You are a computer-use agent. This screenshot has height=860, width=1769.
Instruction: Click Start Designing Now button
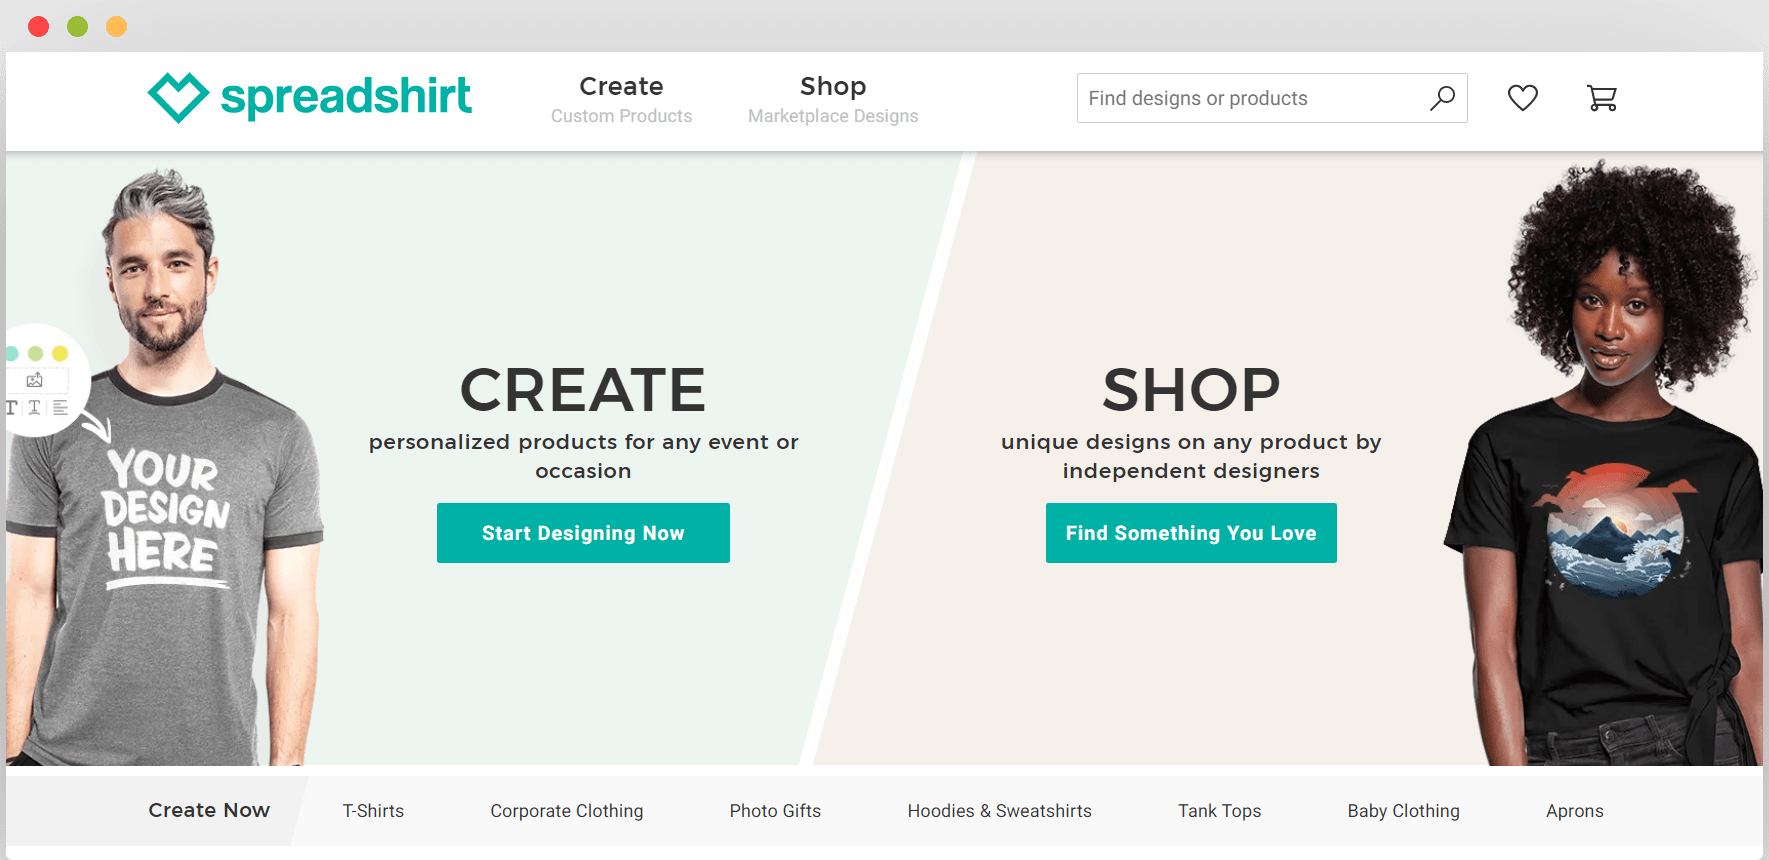pos(583,533)
